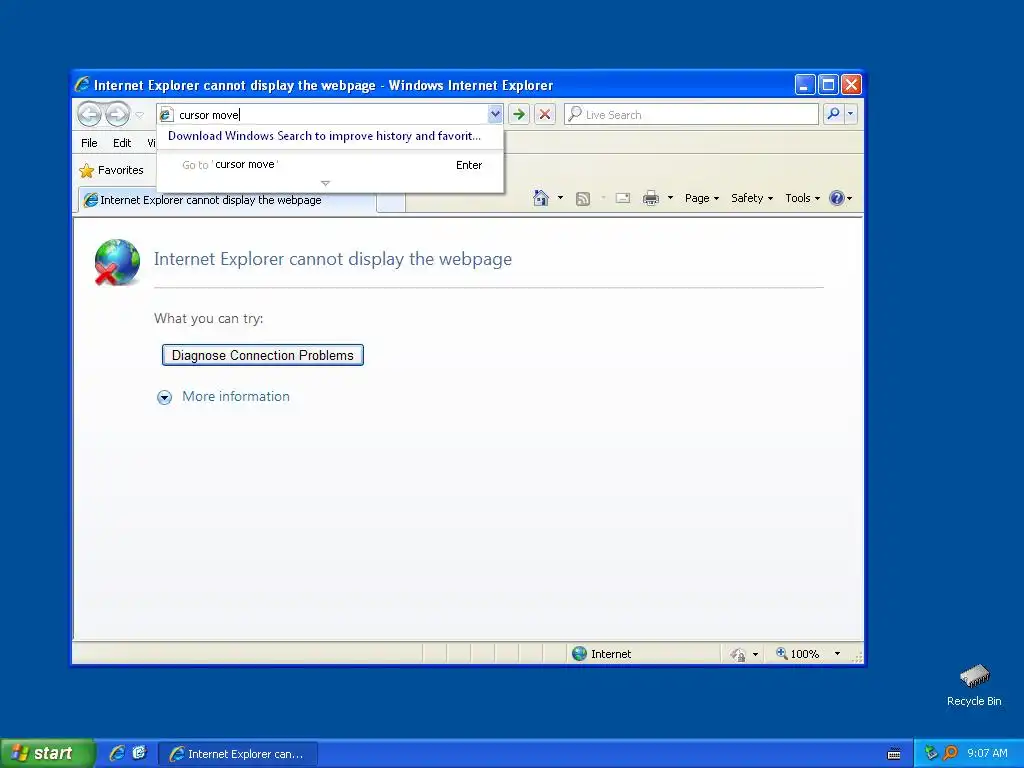
Task: Expand the autocomplete list chevron
Action: coord(325,184)
